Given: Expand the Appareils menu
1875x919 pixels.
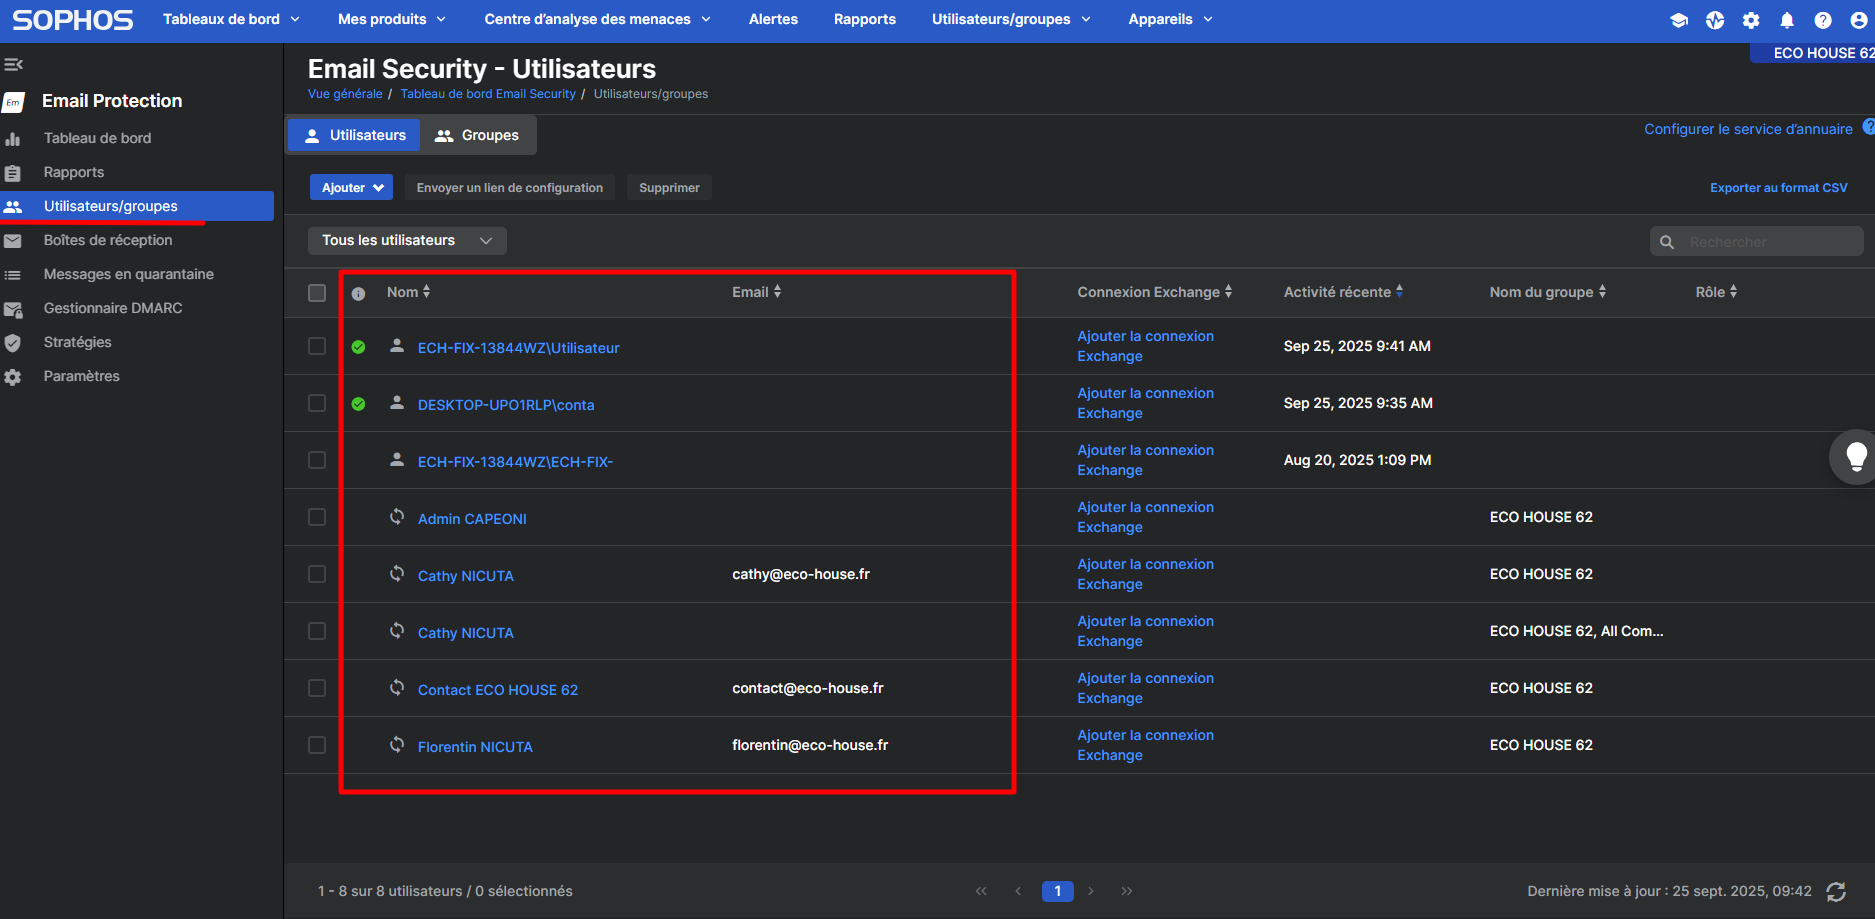Looking at the screenshot, I should (1170, 19).
